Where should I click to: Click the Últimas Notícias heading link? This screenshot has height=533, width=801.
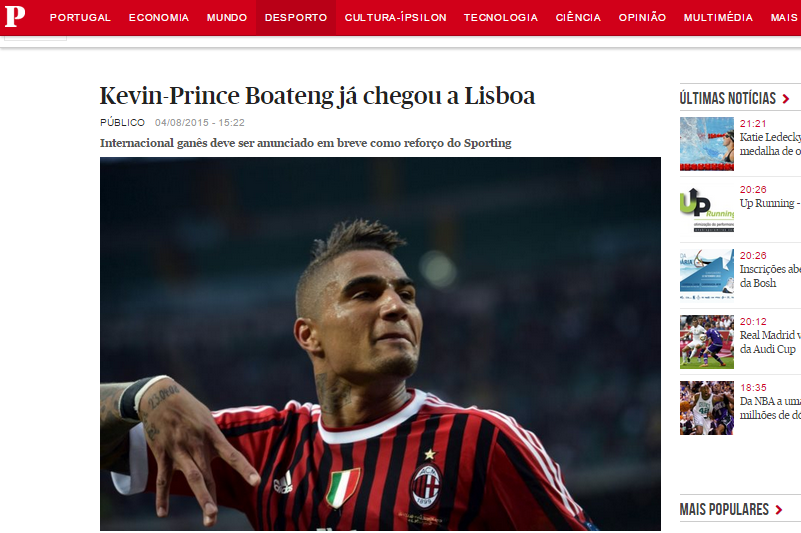coord(727,99)
